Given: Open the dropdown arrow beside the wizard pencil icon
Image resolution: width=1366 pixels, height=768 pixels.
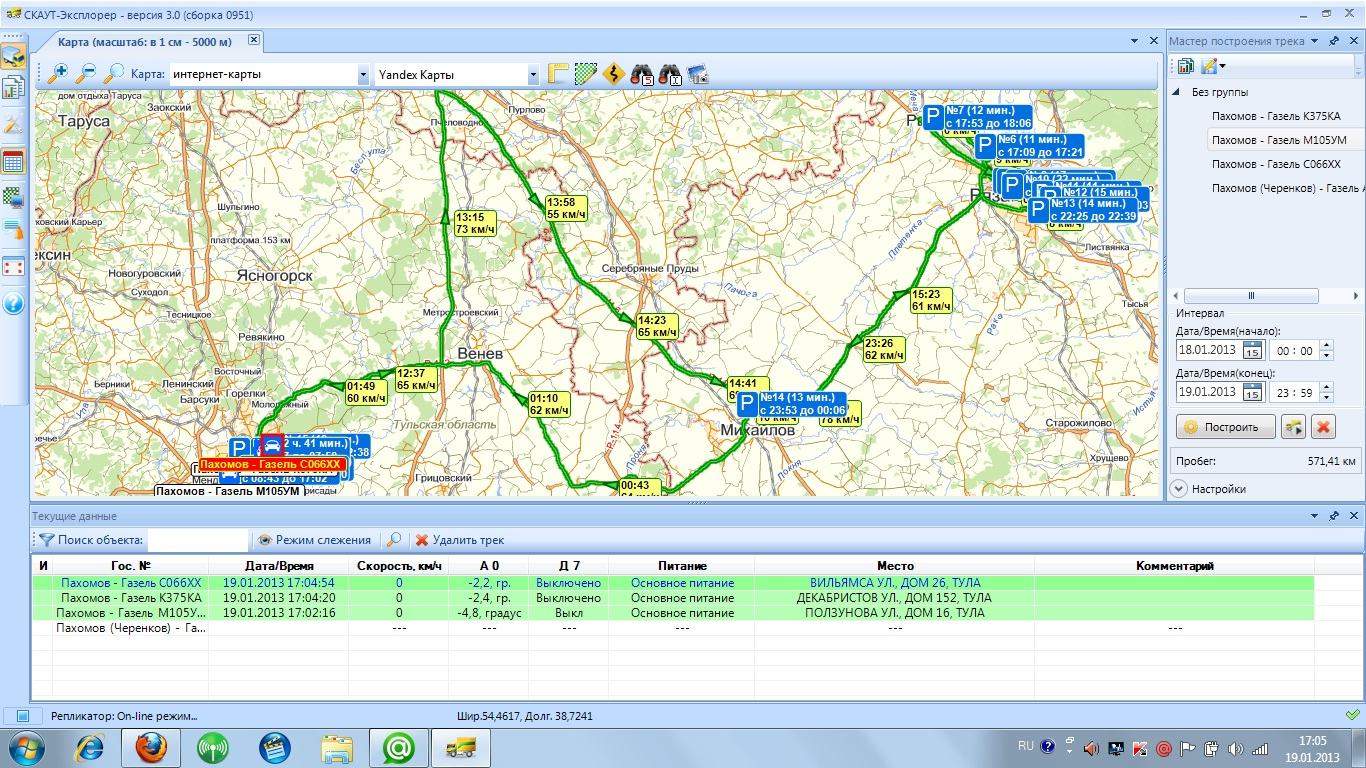Looking at the screenshot, I should pos(1222,66).
